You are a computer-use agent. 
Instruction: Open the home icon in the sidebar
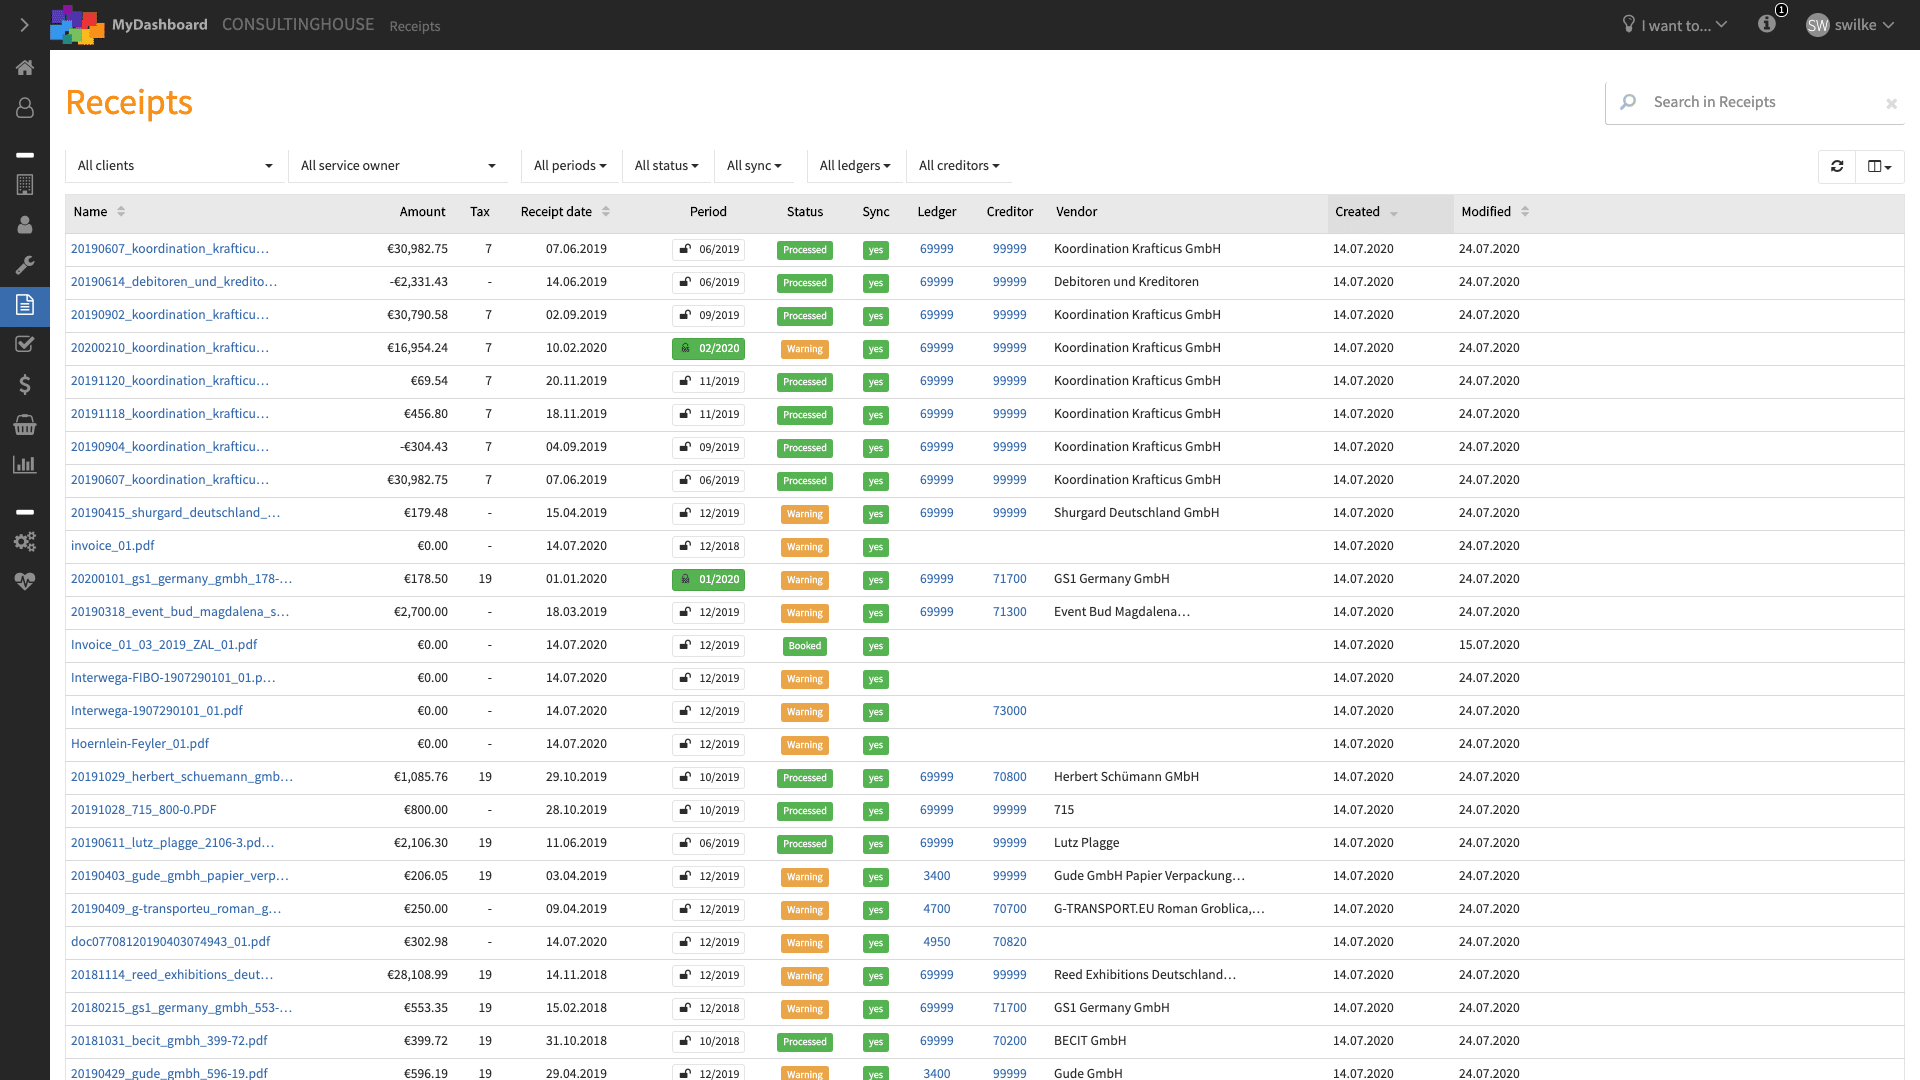click(x=25, y=68)
